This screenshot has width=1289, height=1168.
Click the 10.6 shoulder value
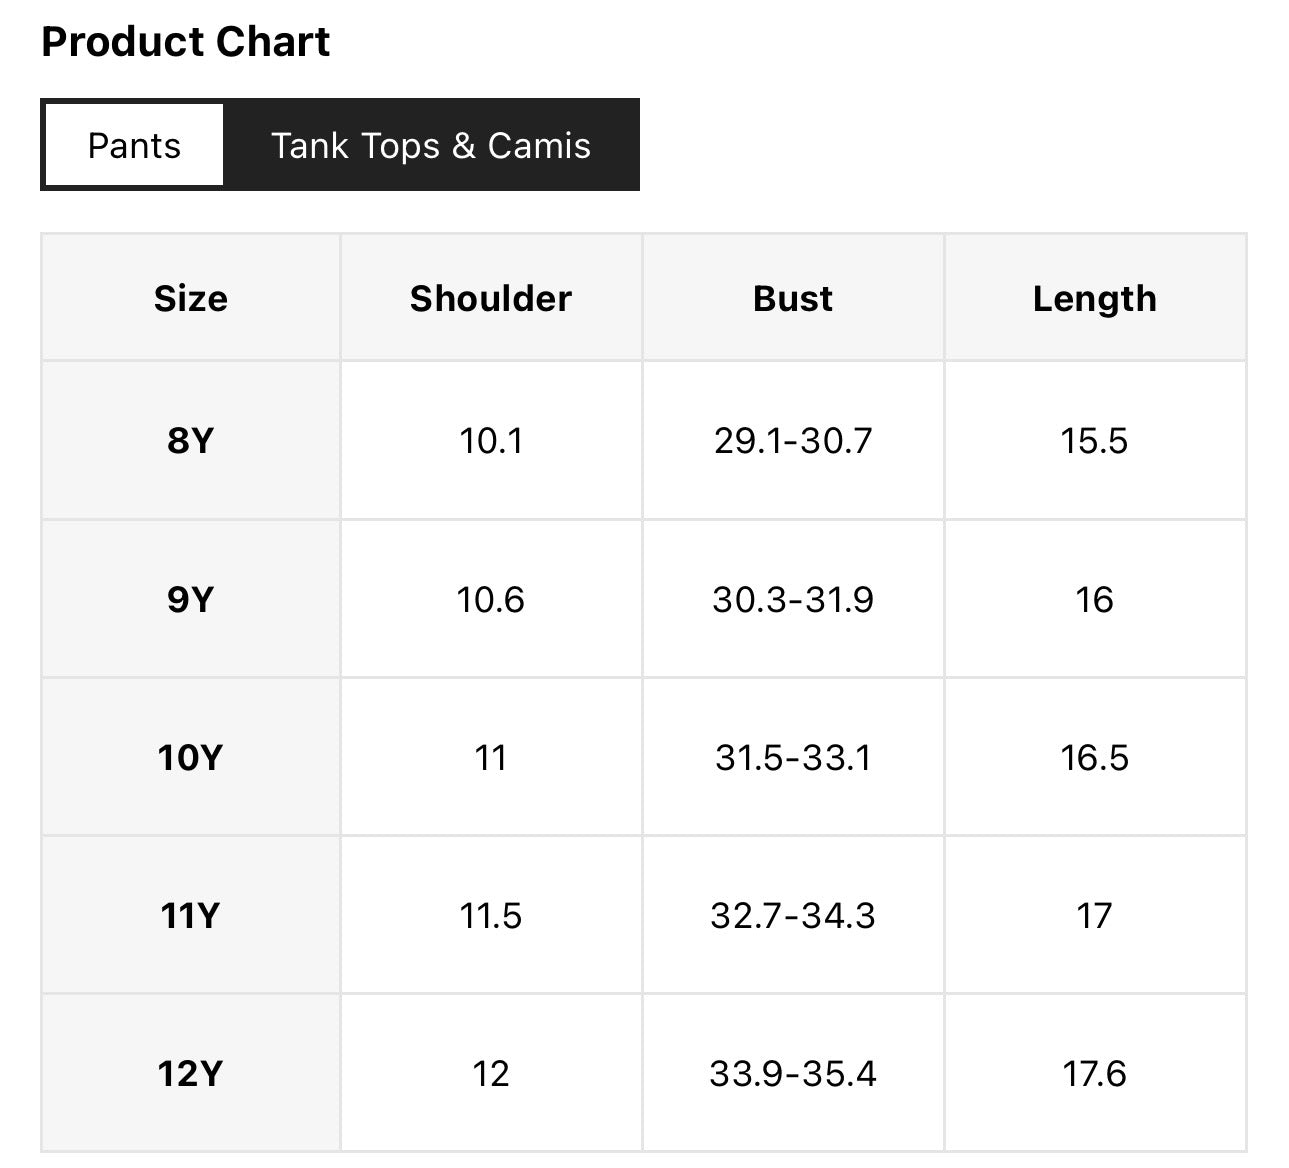(491, 599)
